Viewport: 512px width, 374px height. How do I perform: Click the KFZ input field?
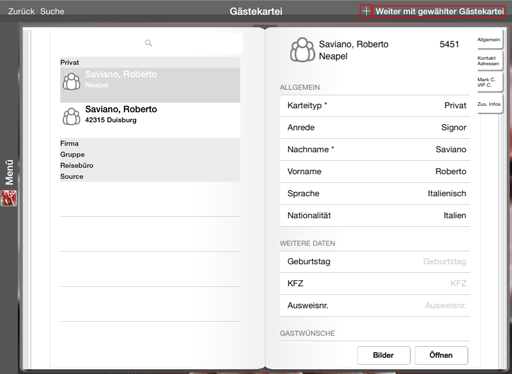tap(375, 284)
